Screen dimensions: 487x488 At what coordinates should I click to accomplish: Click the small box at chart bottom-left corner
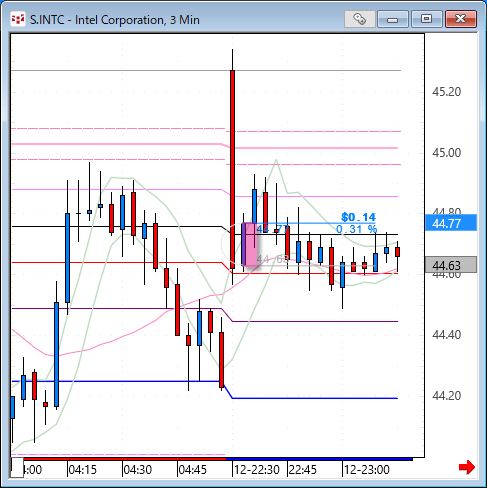click(16, 467)
